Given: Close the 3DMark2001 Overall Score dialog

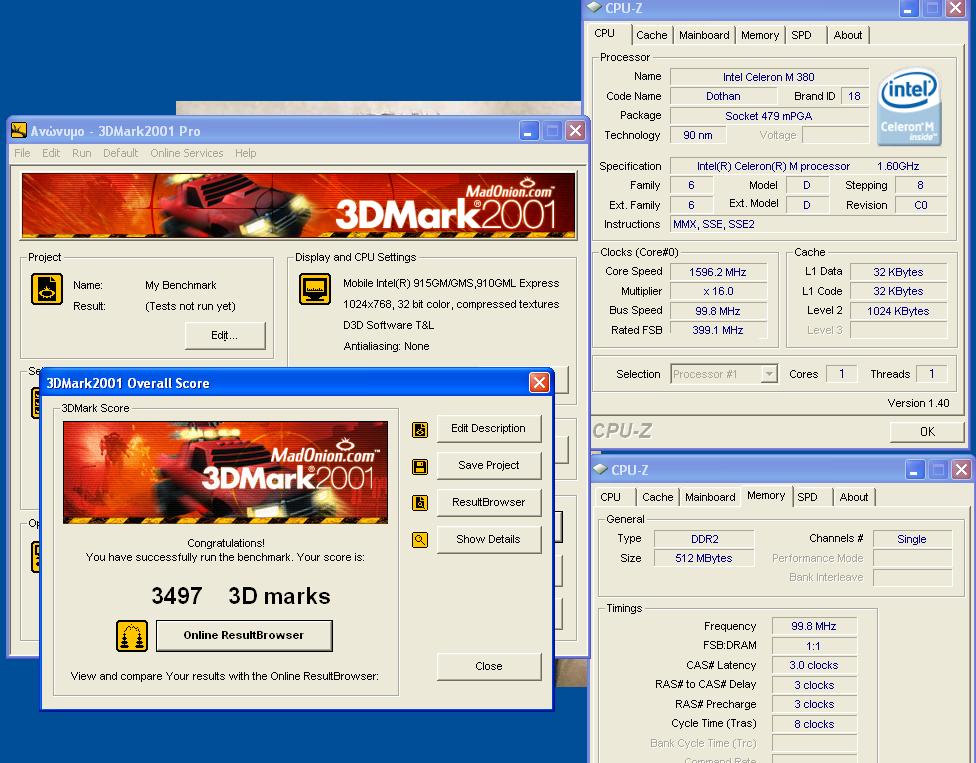Looking at the screenshot, I should [539, 382].
